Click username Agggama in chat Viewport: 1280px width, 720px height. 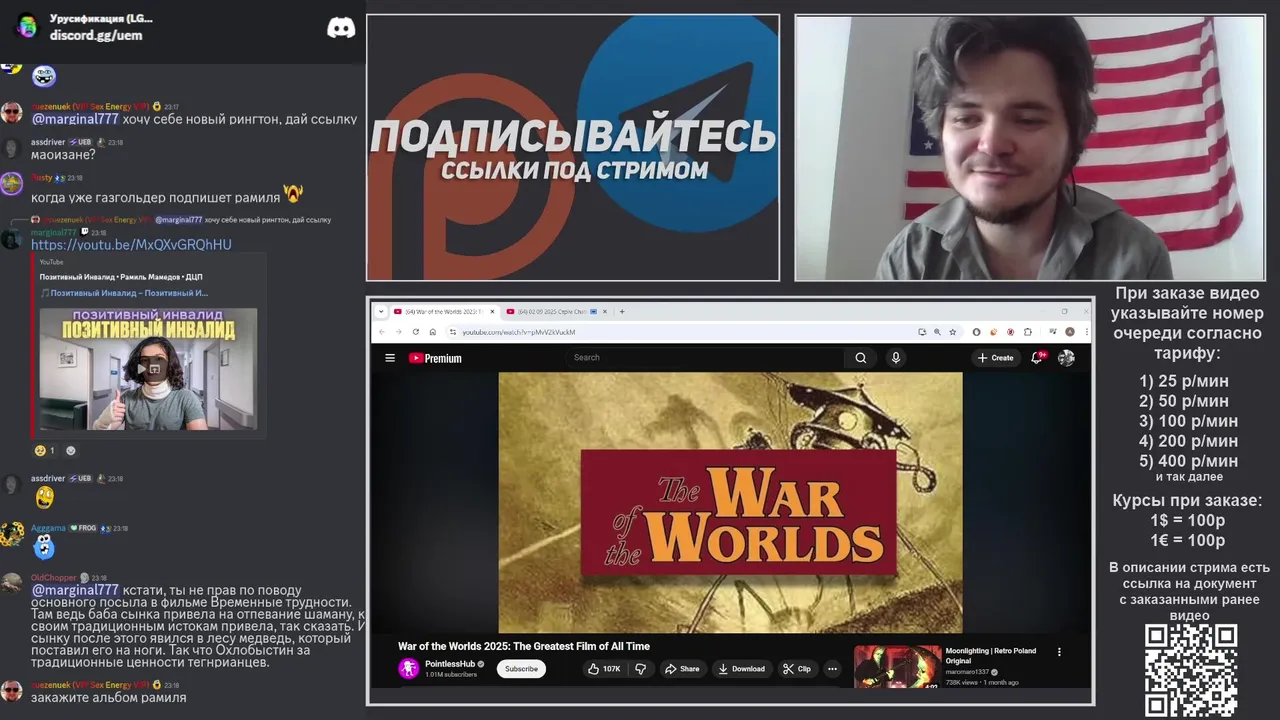coord(48,528)
